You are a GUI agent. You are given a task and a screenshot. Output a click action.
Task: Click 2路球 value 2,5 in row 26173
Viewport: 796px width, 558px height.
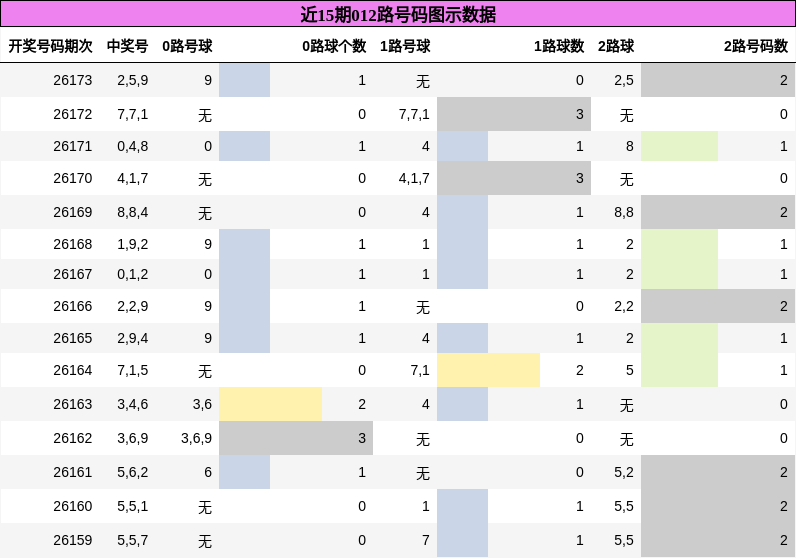pyautogui.click(x=624, y=80)
